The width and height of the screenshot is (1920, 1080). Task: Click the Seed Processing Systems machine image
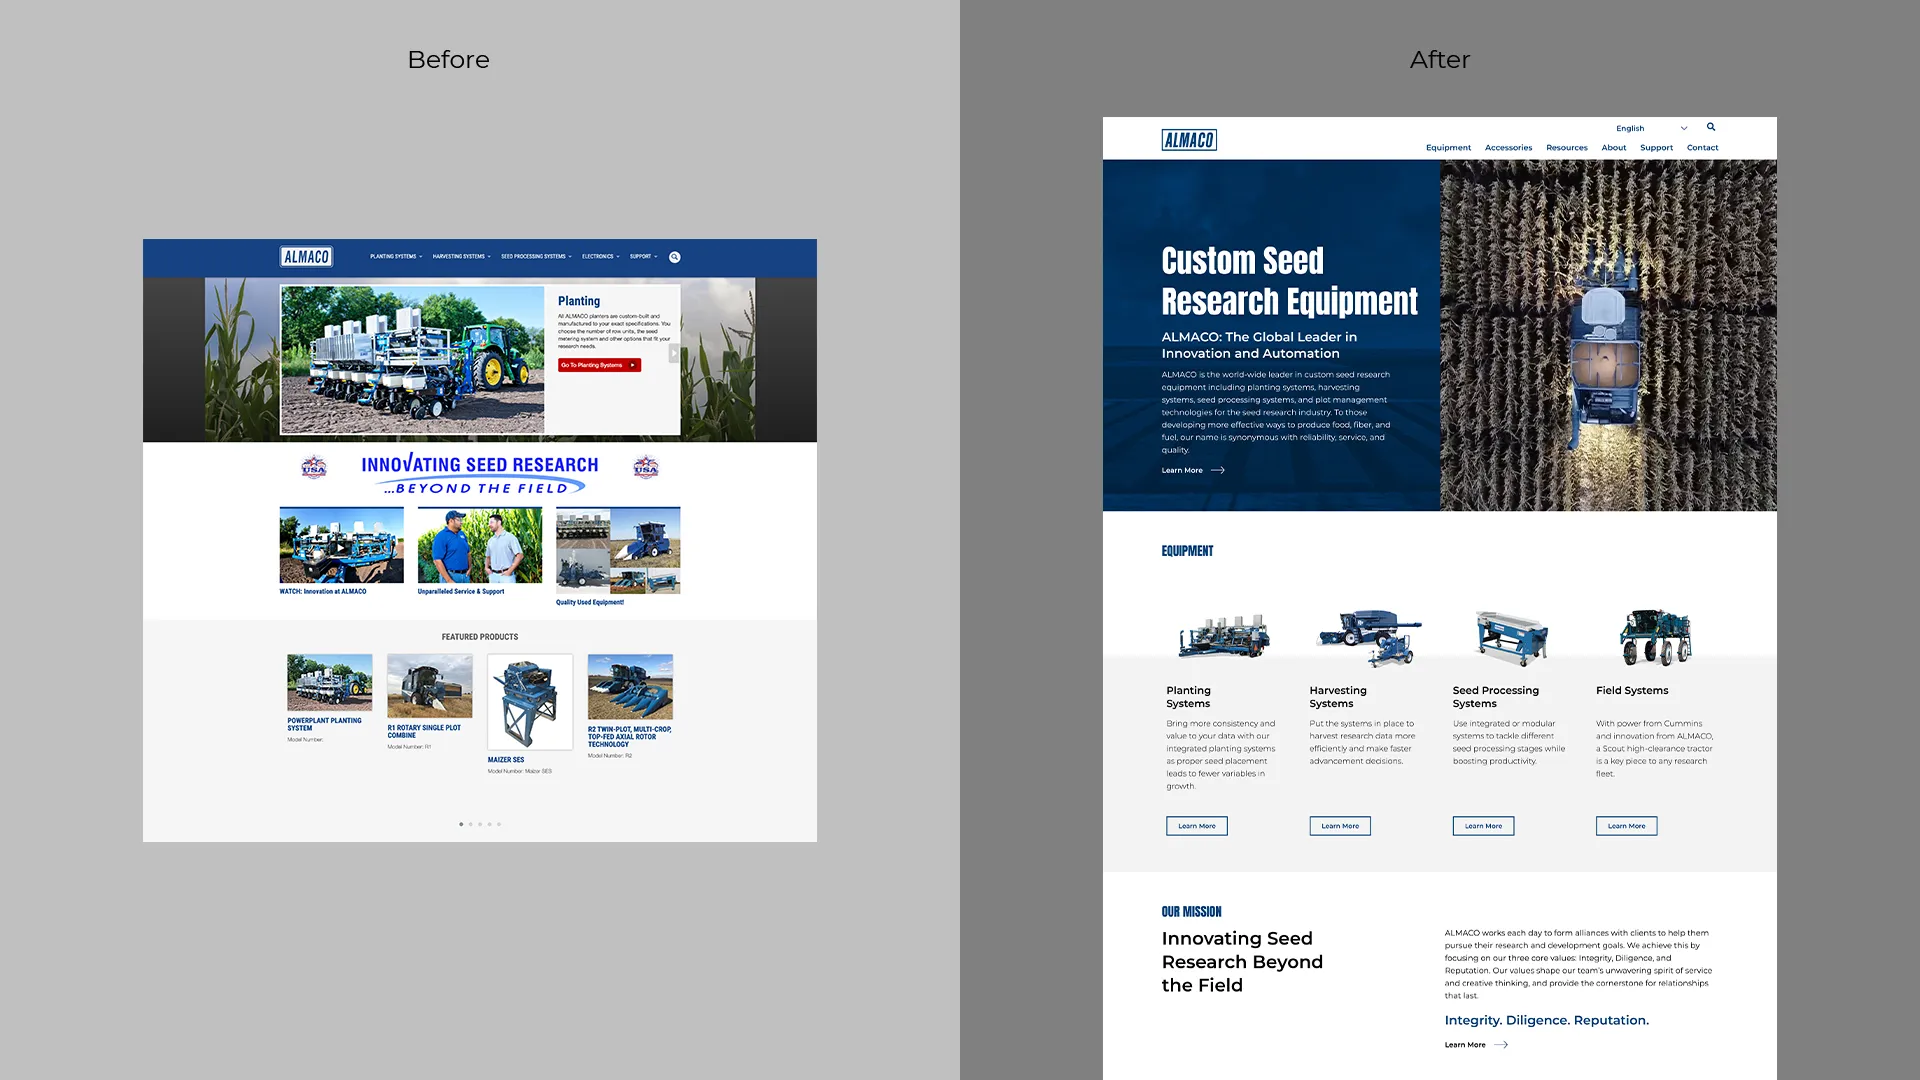1512,637
